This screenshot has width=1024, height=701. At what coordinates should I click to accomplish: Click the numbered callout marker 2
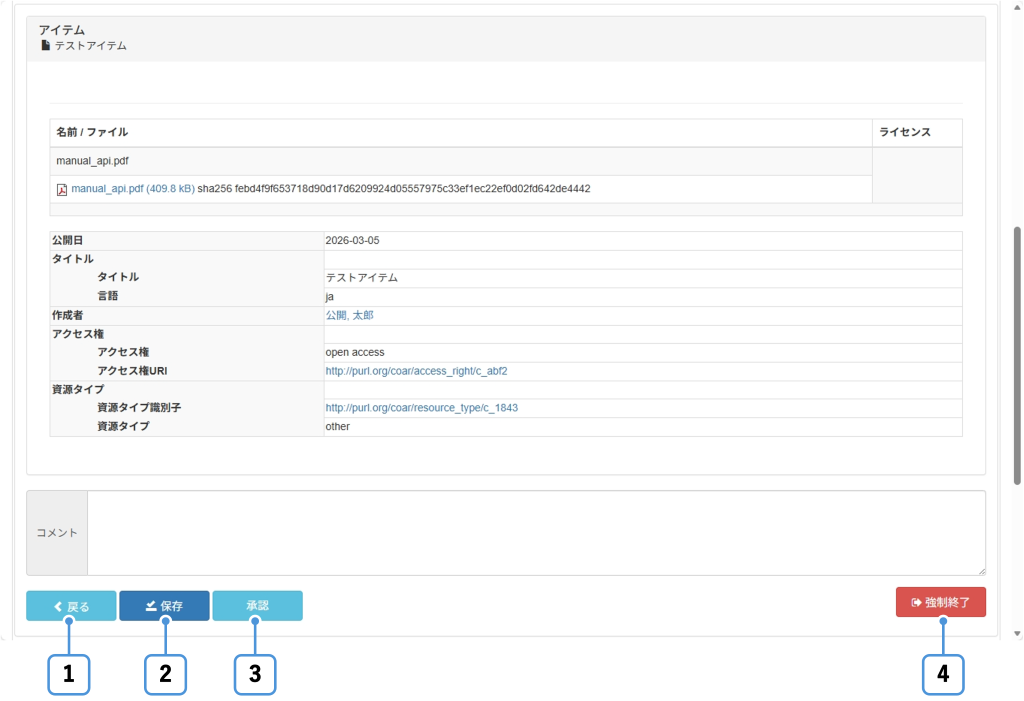coord(165,674)
